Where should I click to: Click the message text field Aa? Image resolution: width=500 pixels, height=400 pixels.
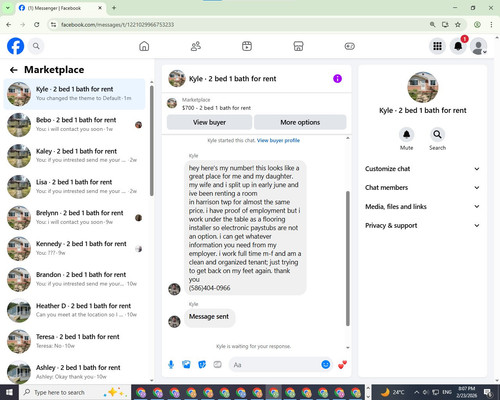275,365
